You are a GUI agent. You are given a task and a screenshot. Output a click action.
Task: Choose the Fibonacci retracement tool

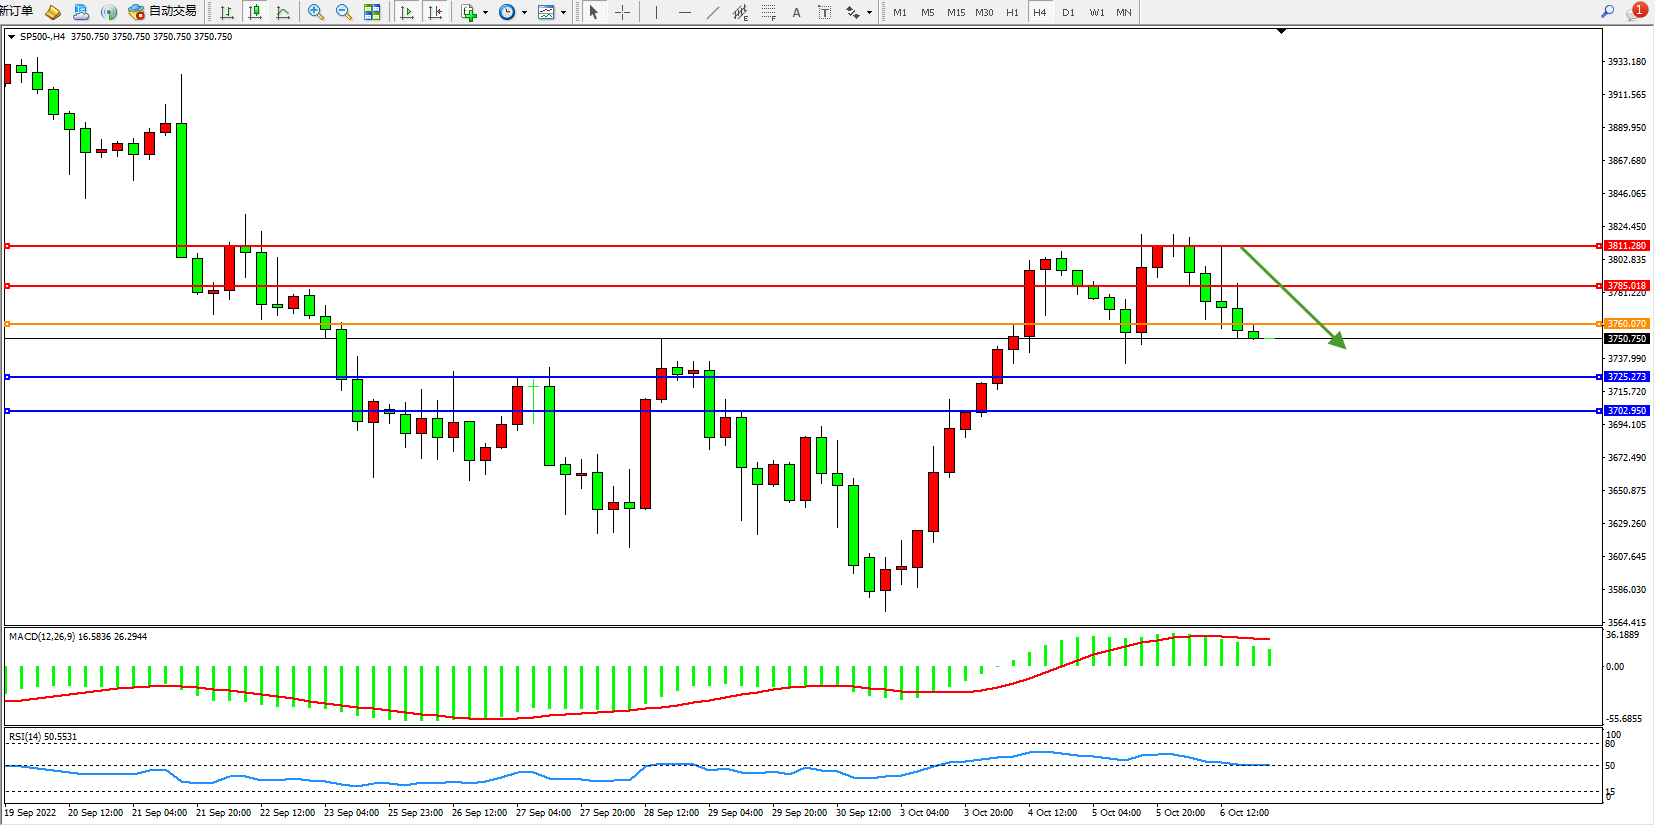pos(768,12)
